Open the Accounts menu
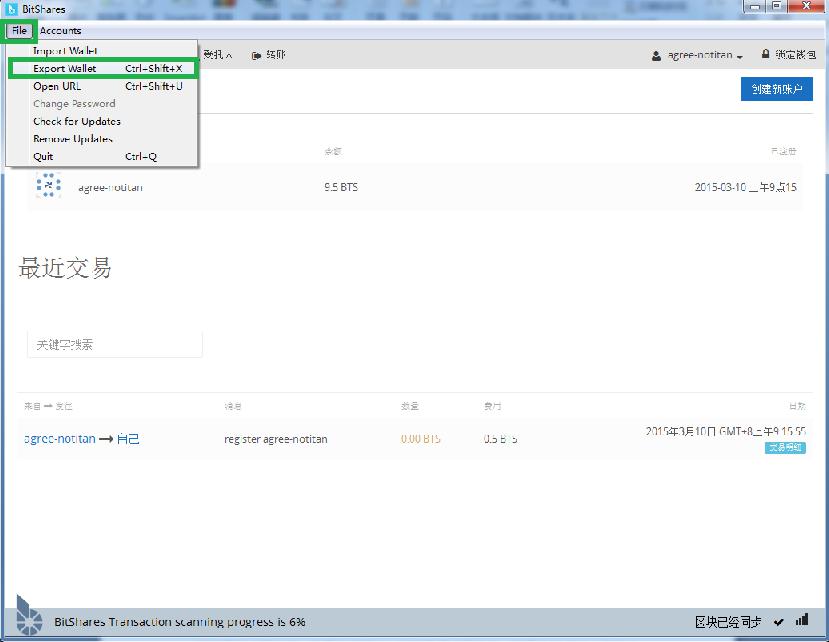 click(x=60, y=31)
